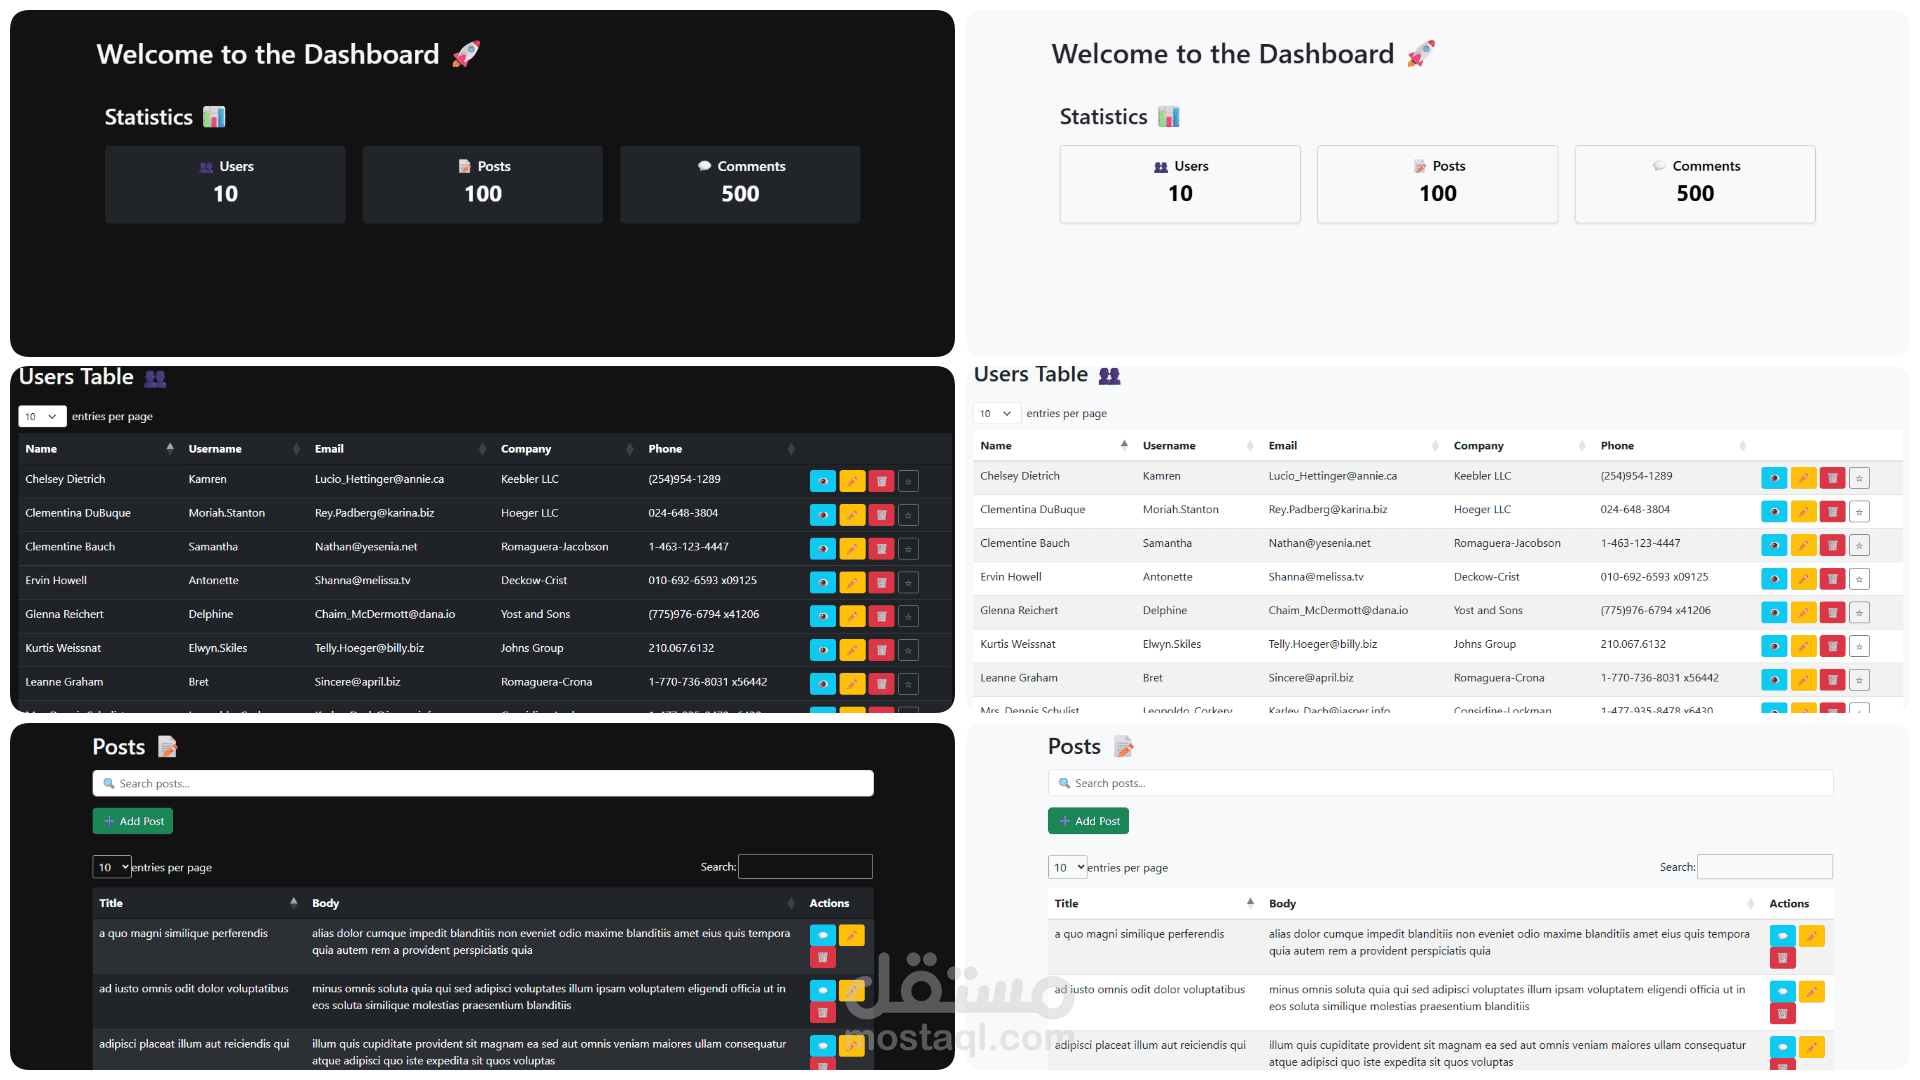Screen dimensions: 1920x1080
Task: Open the entries per page selector in Posts section
Action: pyautogui.click(x=111, y=867)
